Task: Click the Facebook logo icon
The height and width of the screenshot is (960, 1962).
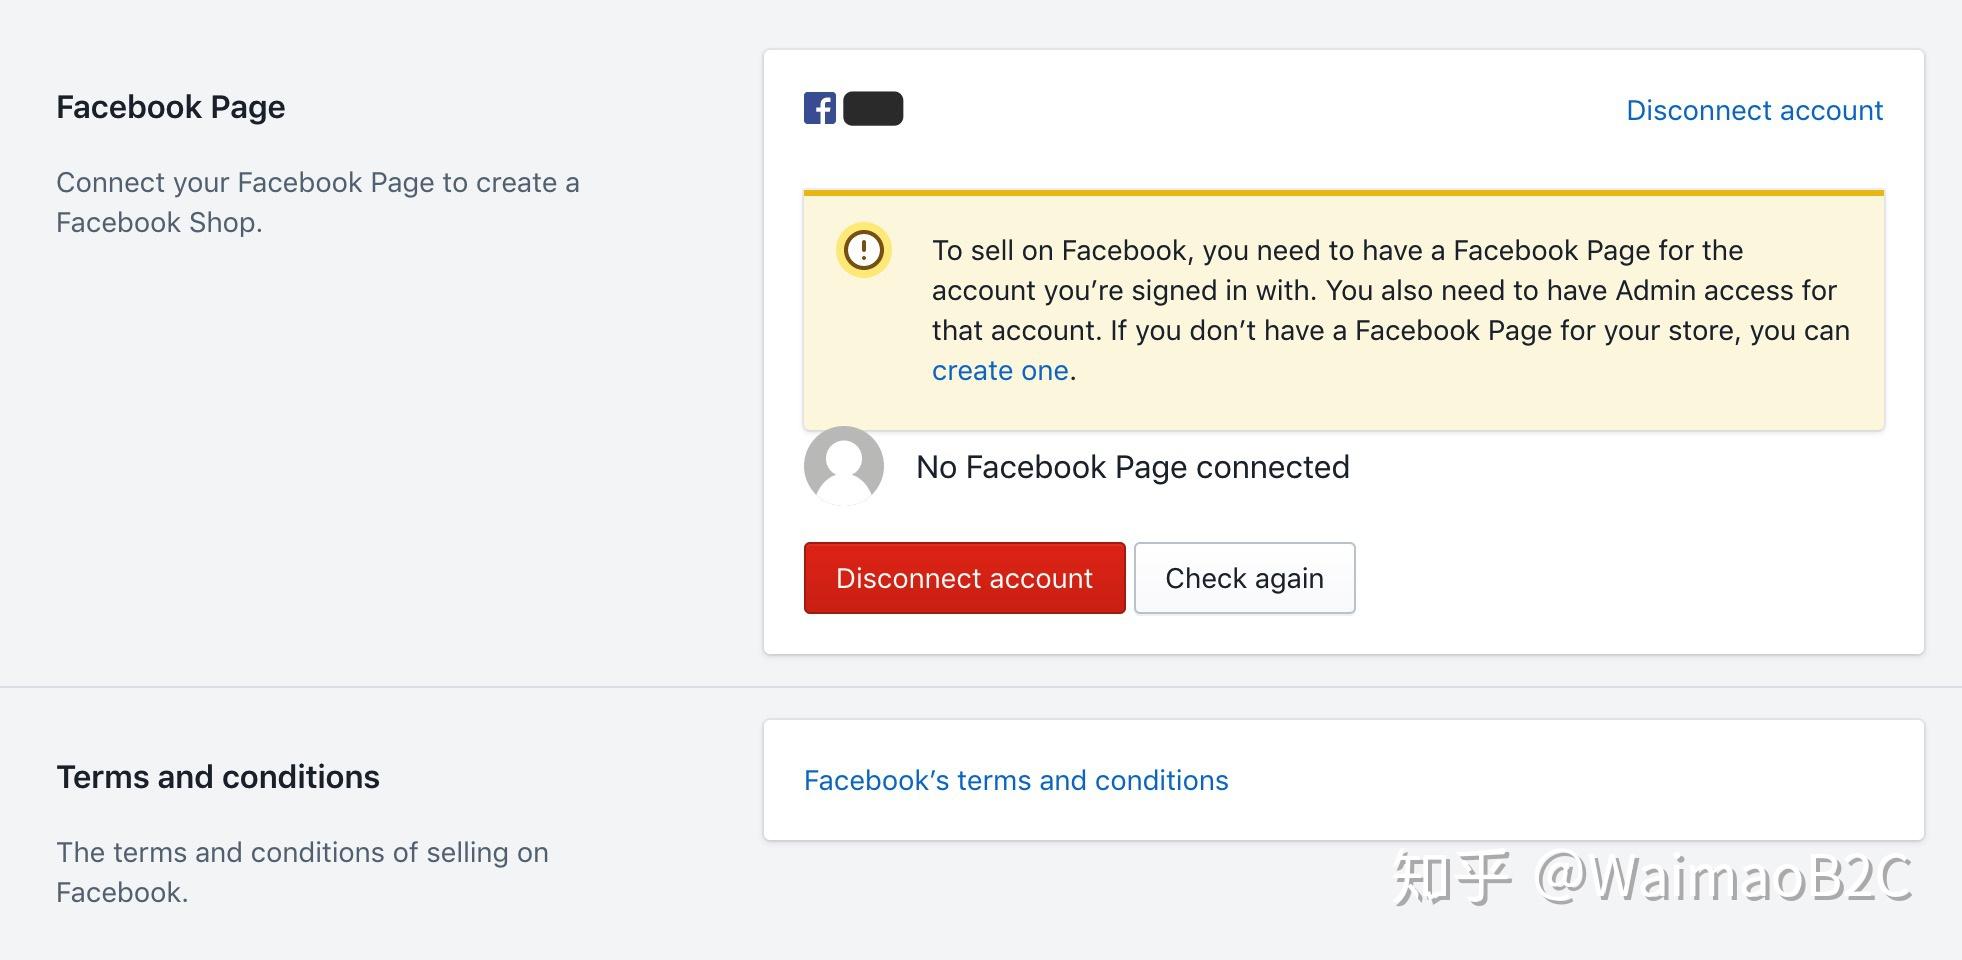Action: (x=820, y=108)
